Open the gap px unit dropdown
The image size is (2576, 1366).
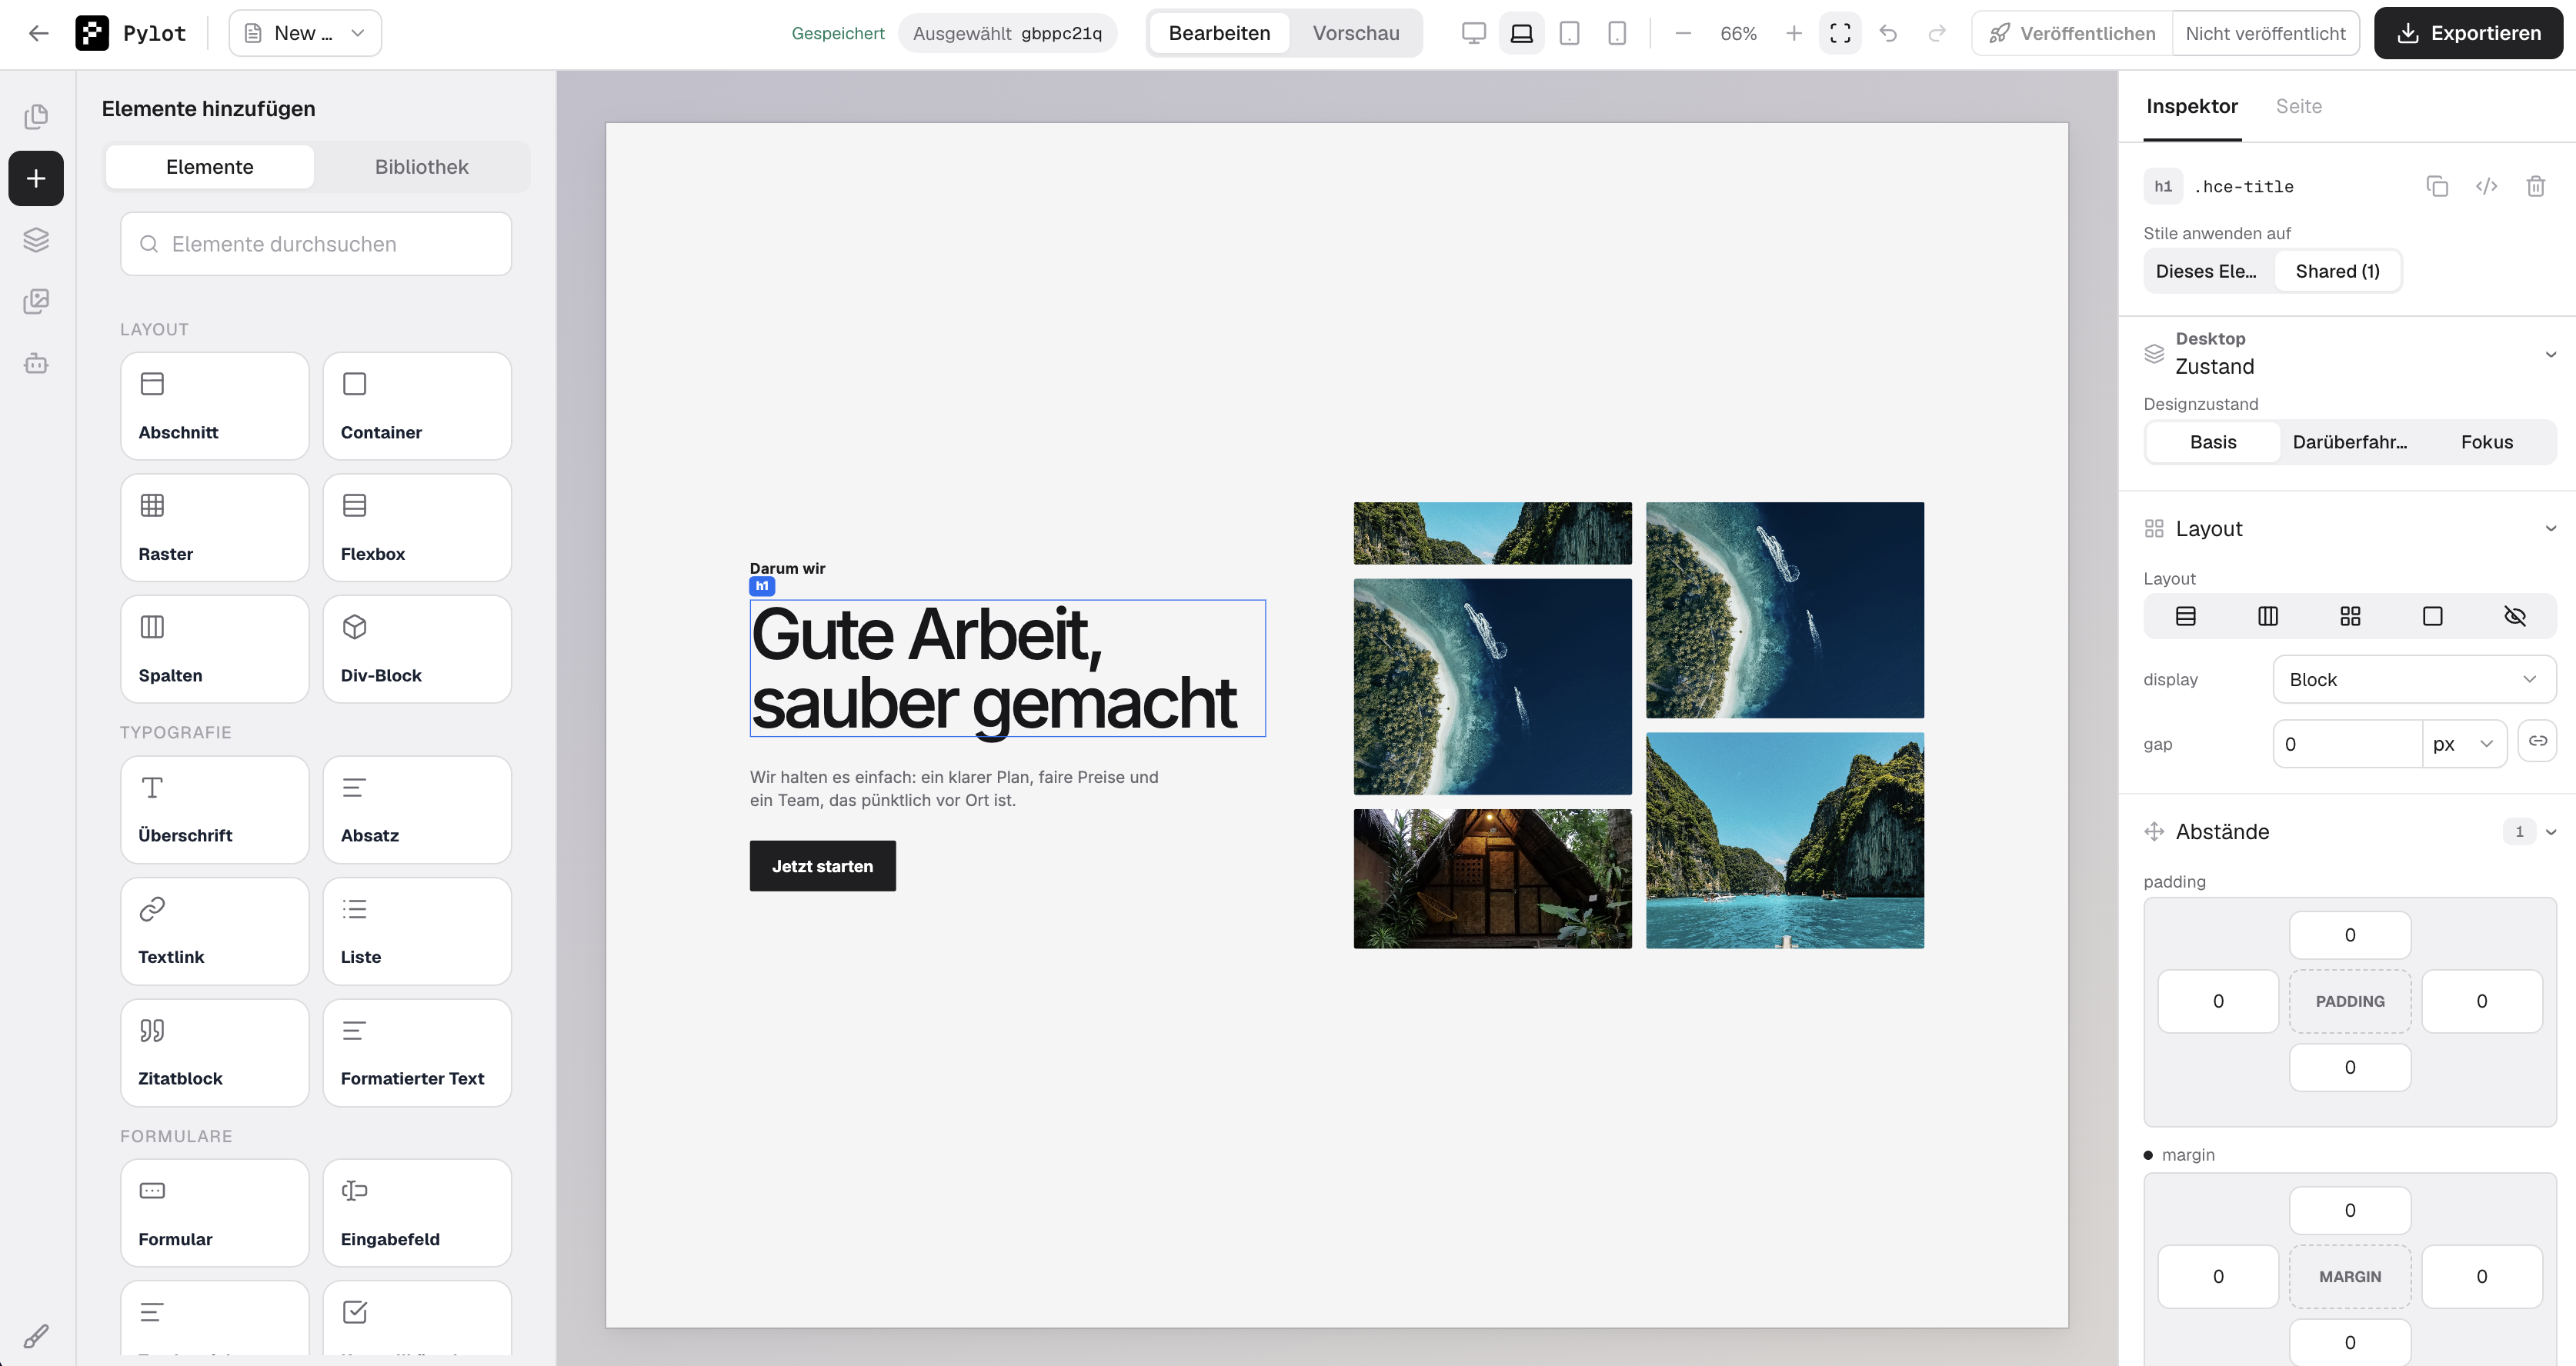tap(2464, 744)
